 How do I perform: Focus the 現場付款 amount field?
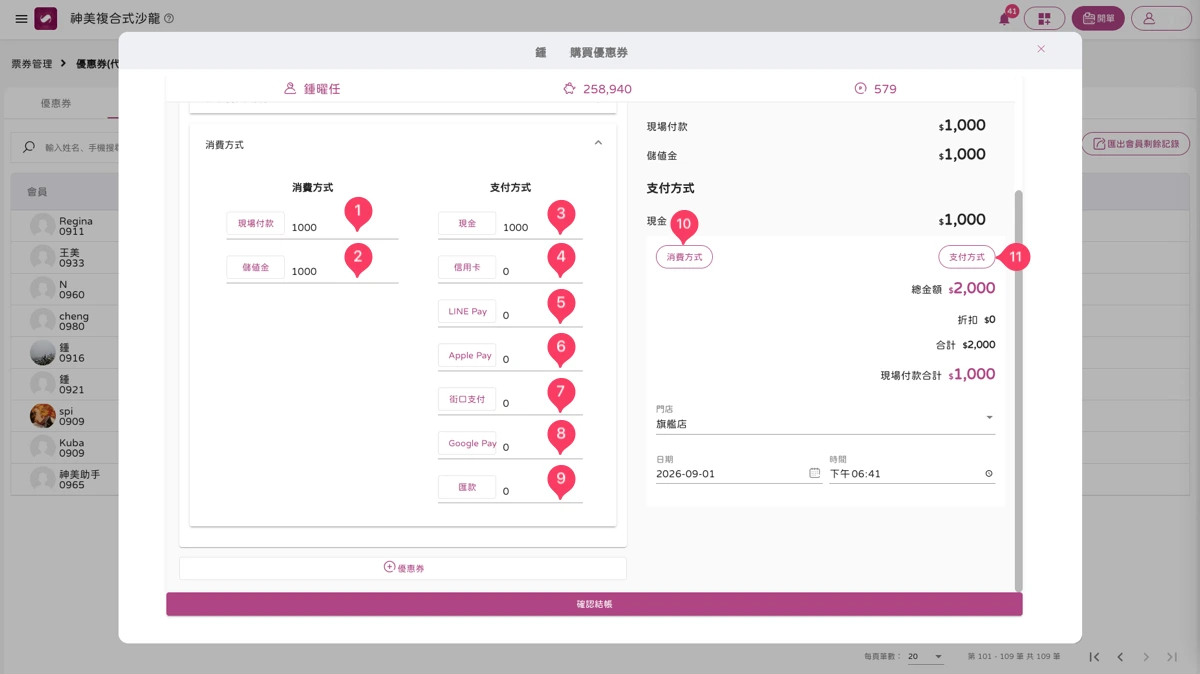(344, 227)
